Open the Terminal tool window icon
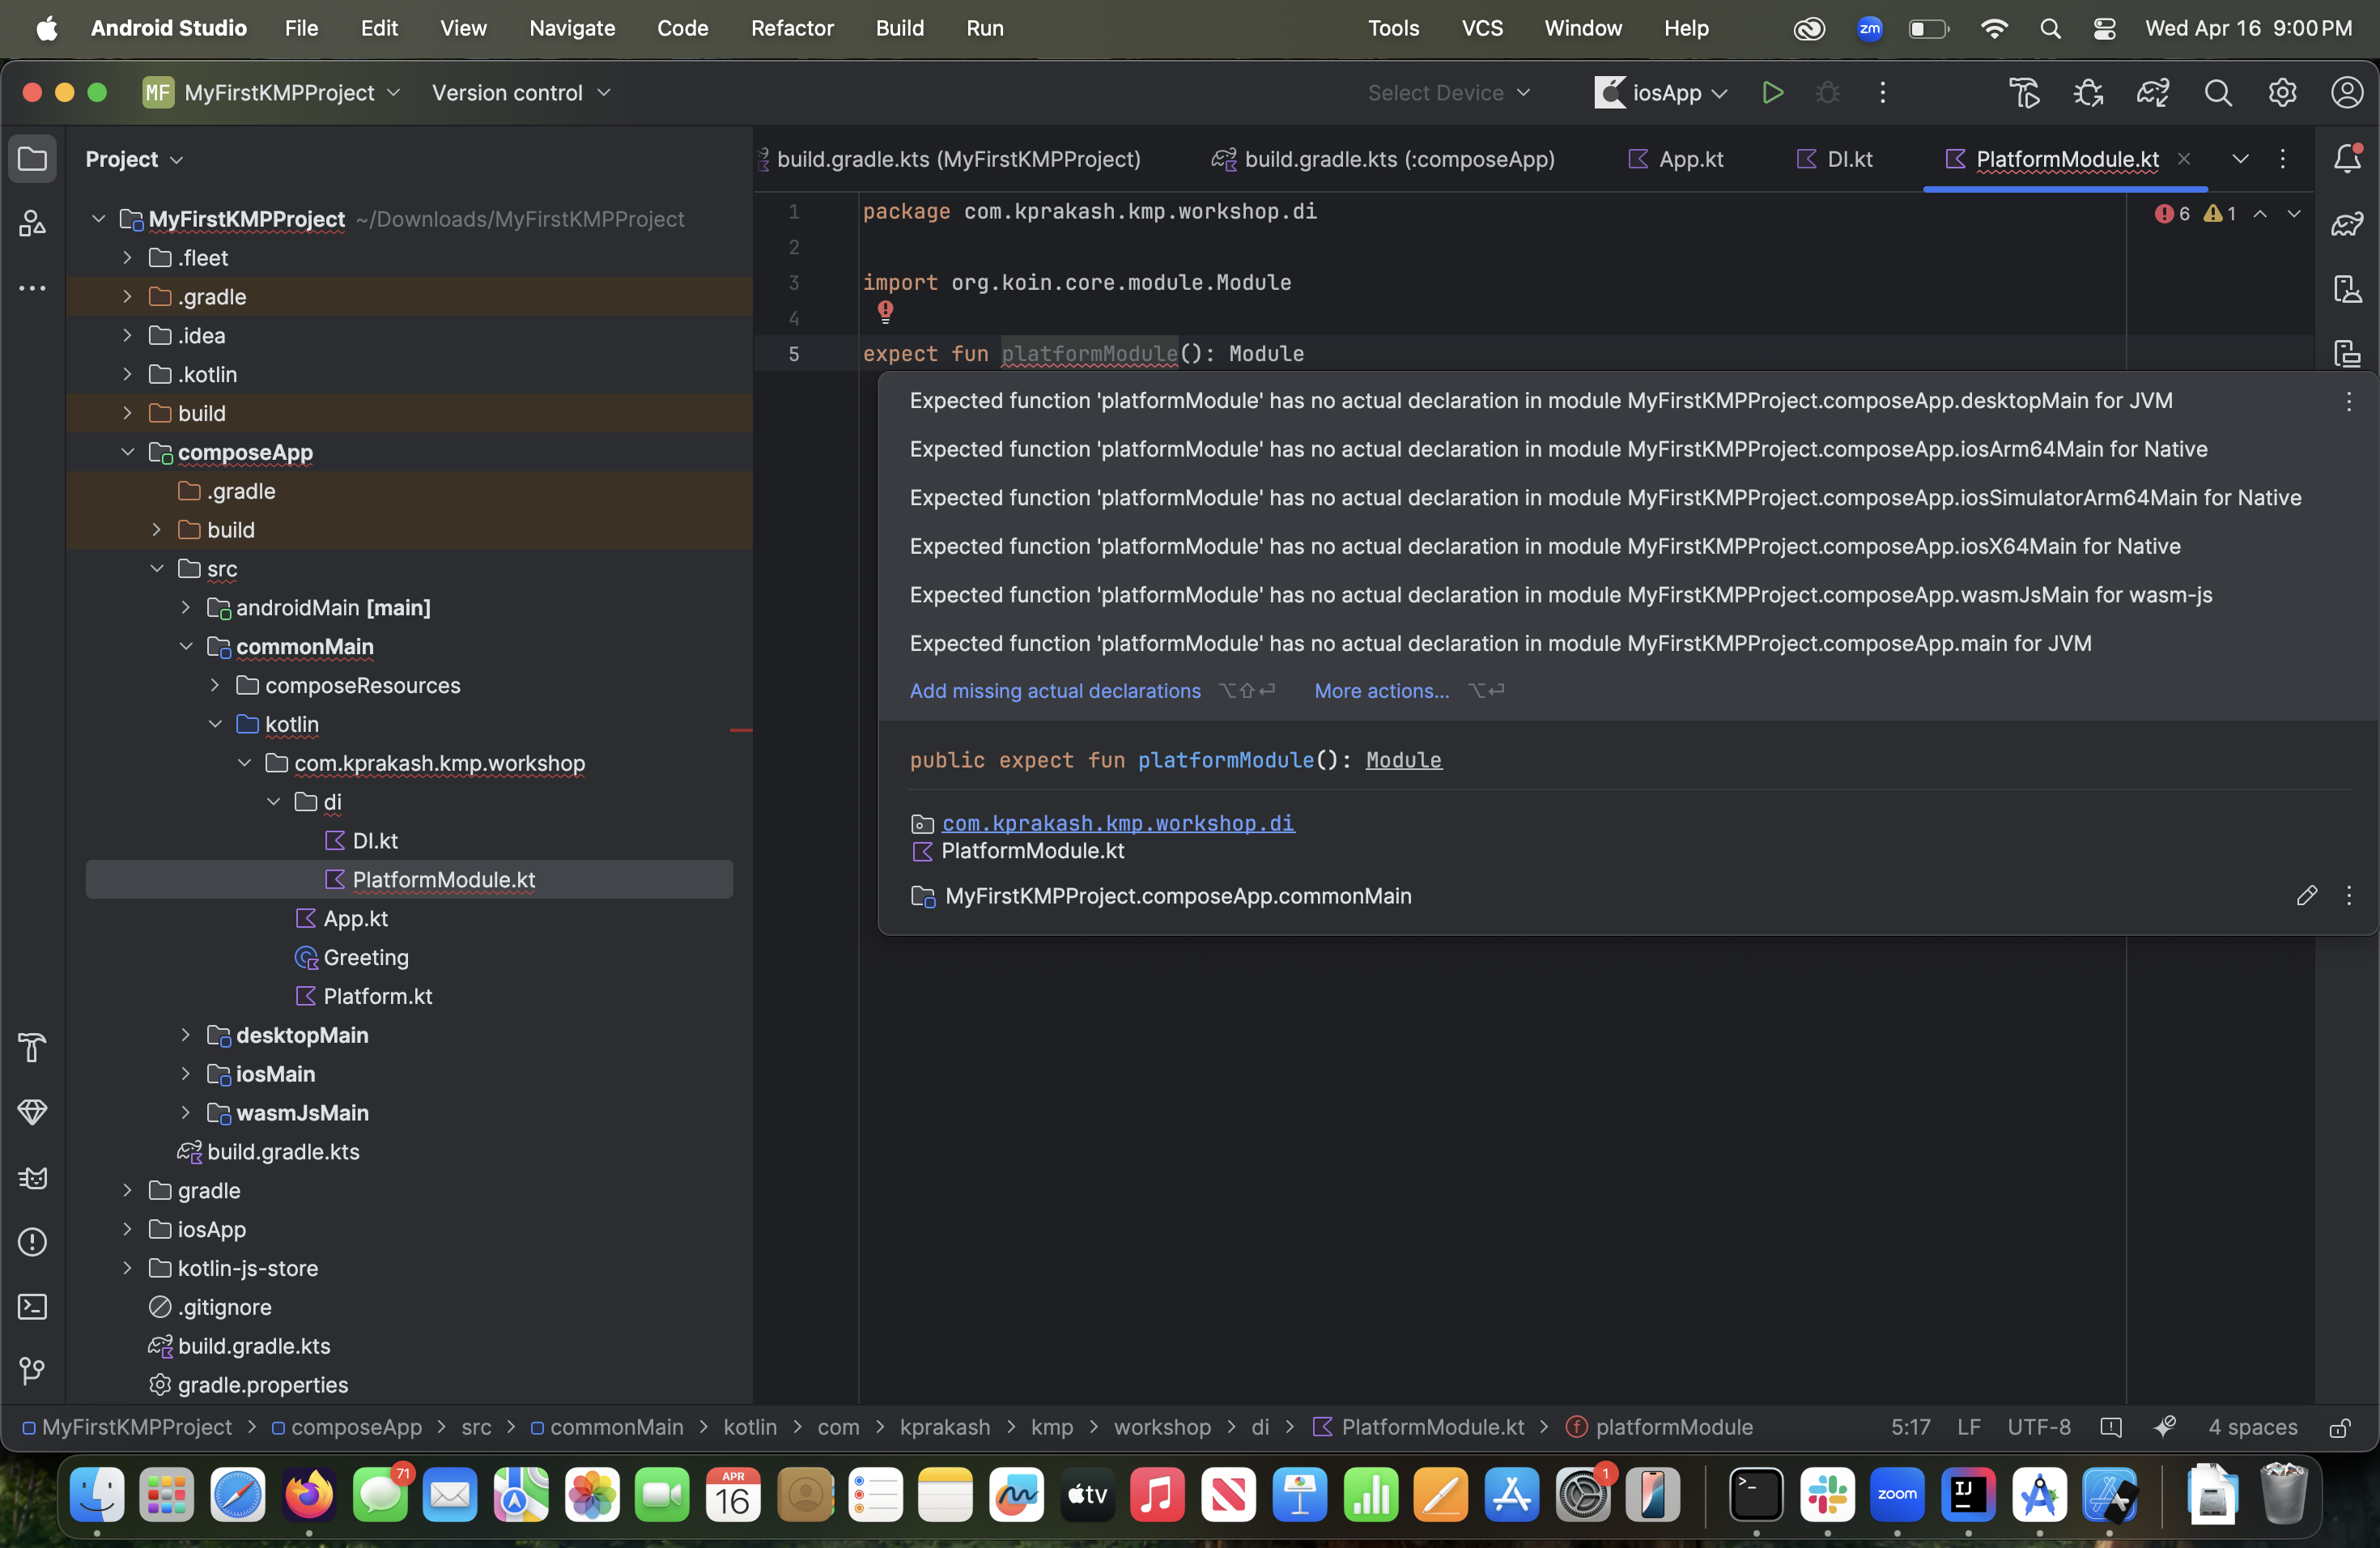This screenshot has height=1548, width=2380. 32,1306
